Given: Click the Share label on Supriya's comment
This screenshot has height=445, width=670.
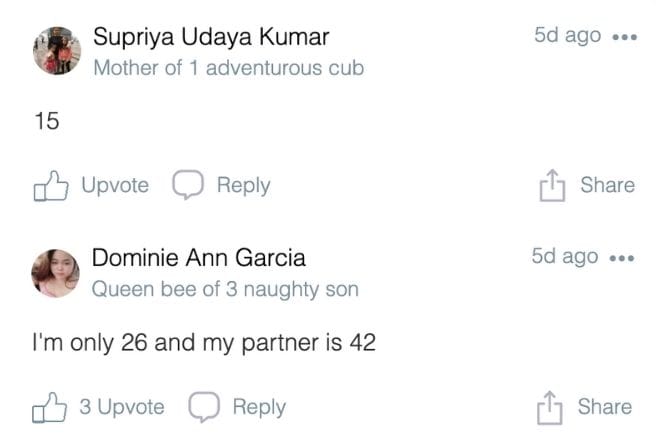Looking at the screenshot, I should [x=607, y=185].
